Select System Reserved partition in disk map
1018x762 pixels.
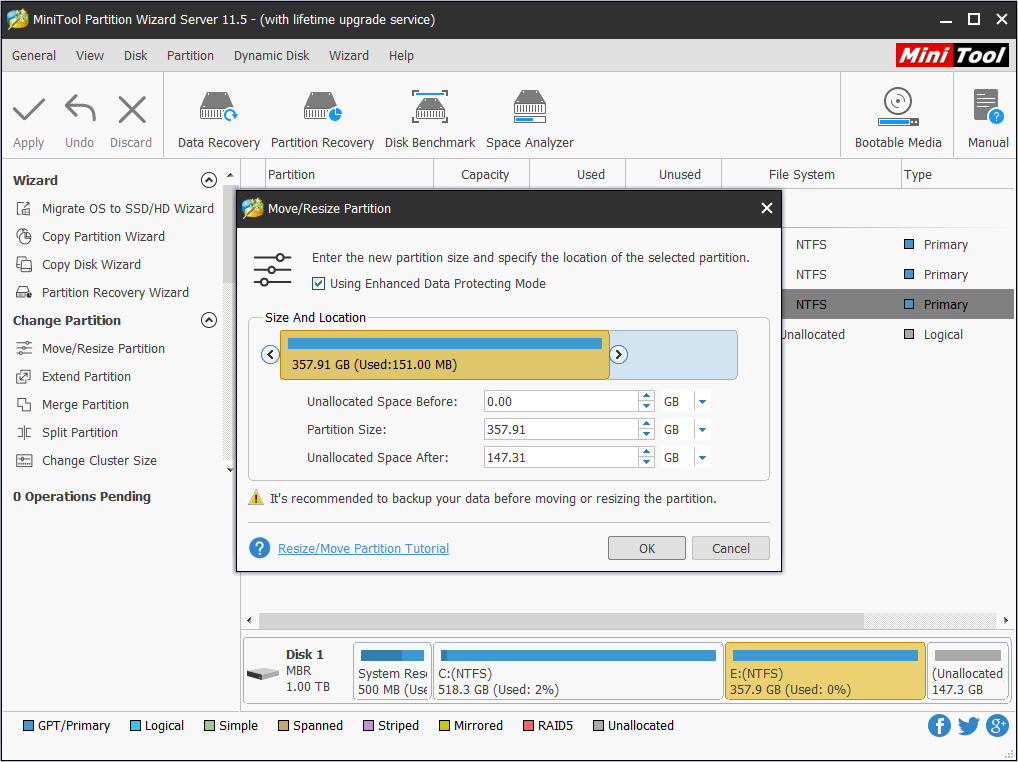(x=392, y=672)
